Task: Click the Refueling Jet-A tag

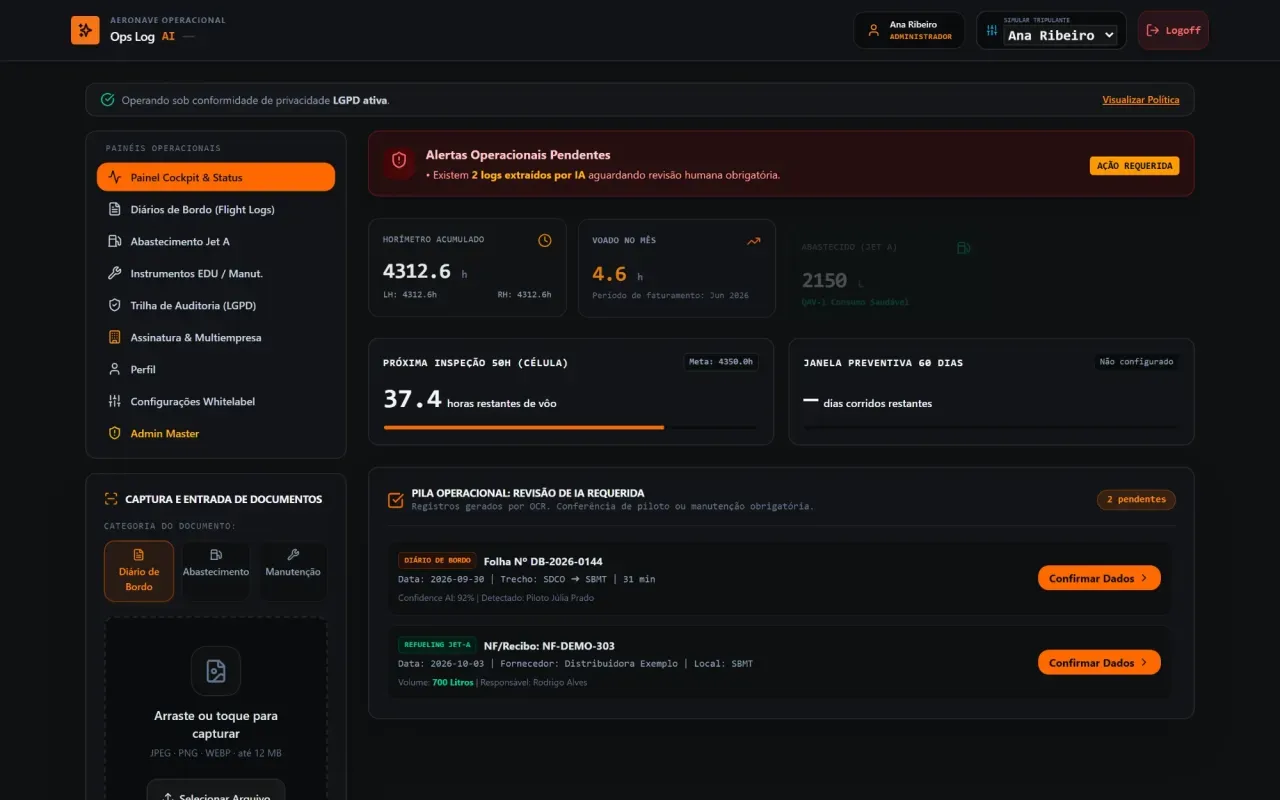Action: 437,645
